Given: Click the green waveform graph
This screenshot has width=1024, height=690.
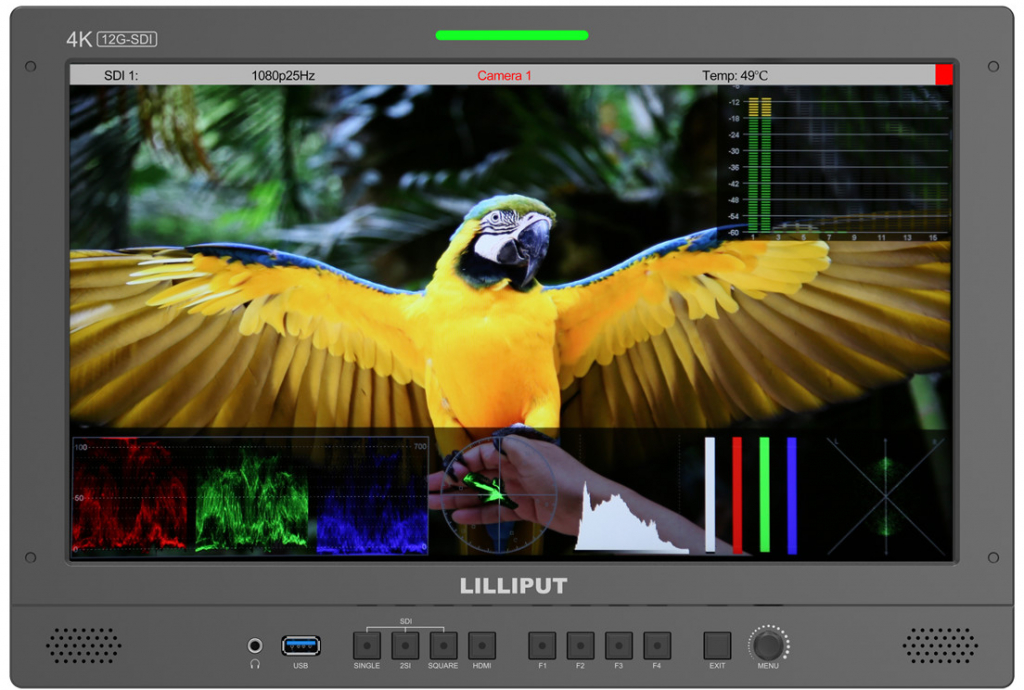Looking at the screenshot, I should tap(251, 499).
